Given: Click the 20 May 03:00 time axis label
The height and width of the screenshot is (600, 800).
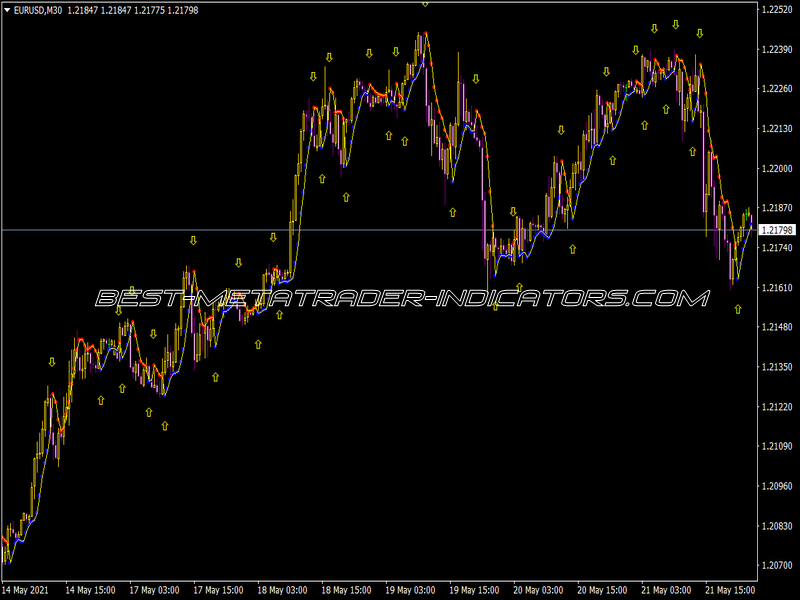Looking at the screenshot, I should pyautogui.click(x=538, y=590).
